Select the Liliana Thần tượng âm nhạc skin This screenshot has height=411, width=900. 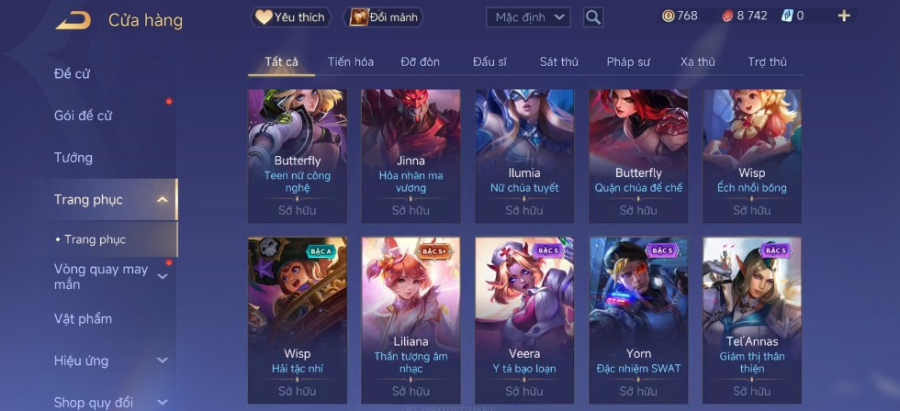pos(410,320)
